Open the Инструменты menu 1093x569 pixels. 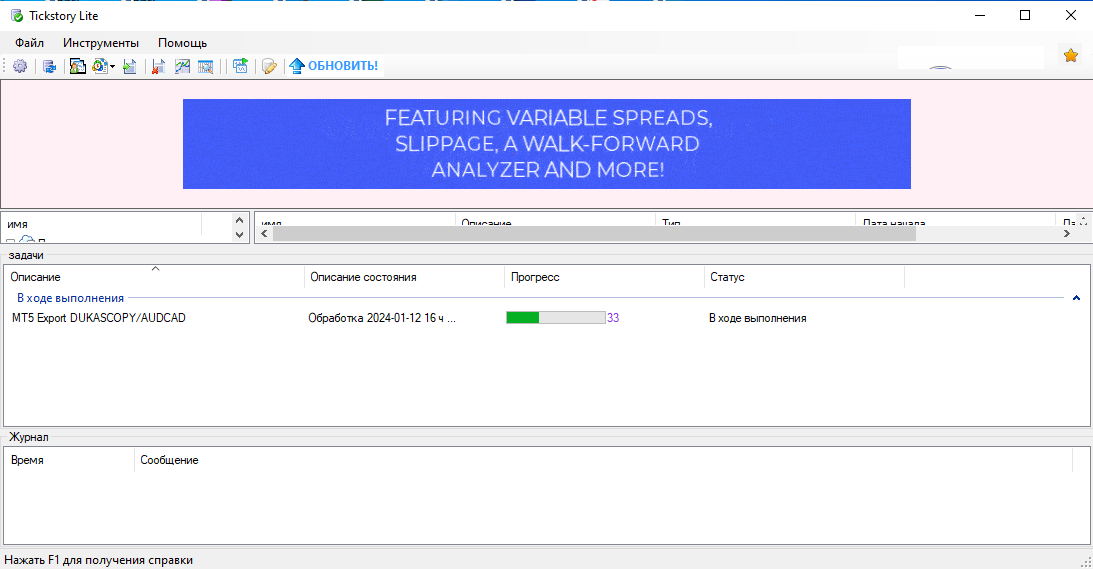(x=101, y=43)
